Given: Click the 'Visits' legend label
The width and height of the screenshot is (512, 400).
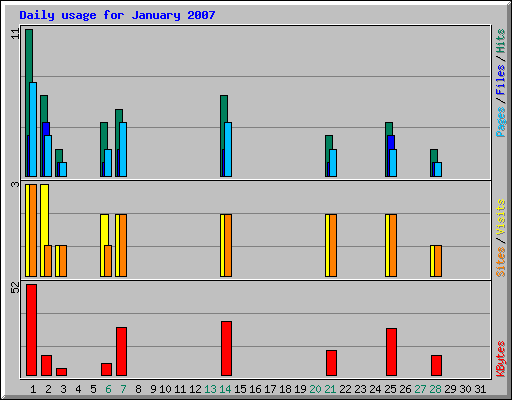Looking at the screenshot, I should tap(501, 218).
